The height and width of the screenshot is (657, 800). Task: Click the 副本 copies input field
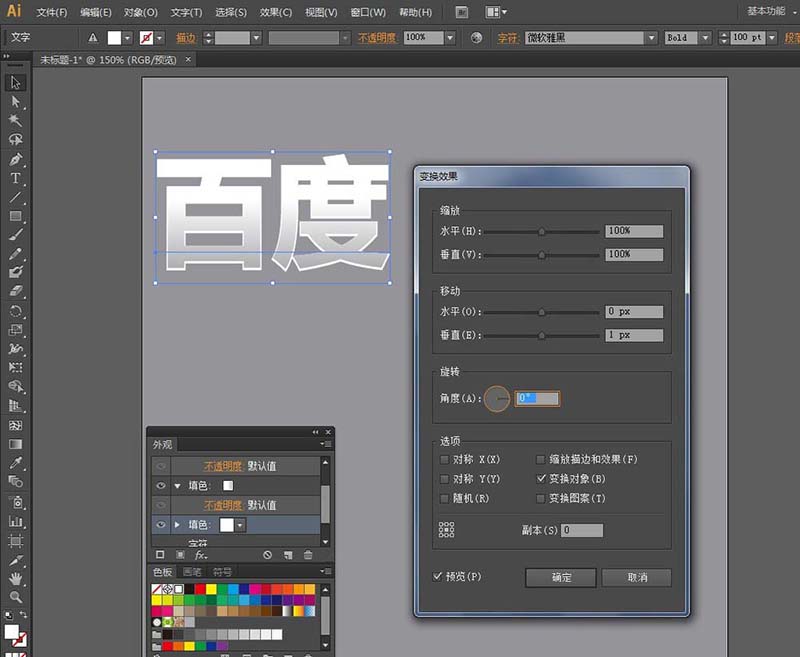(x=582, y=530)
